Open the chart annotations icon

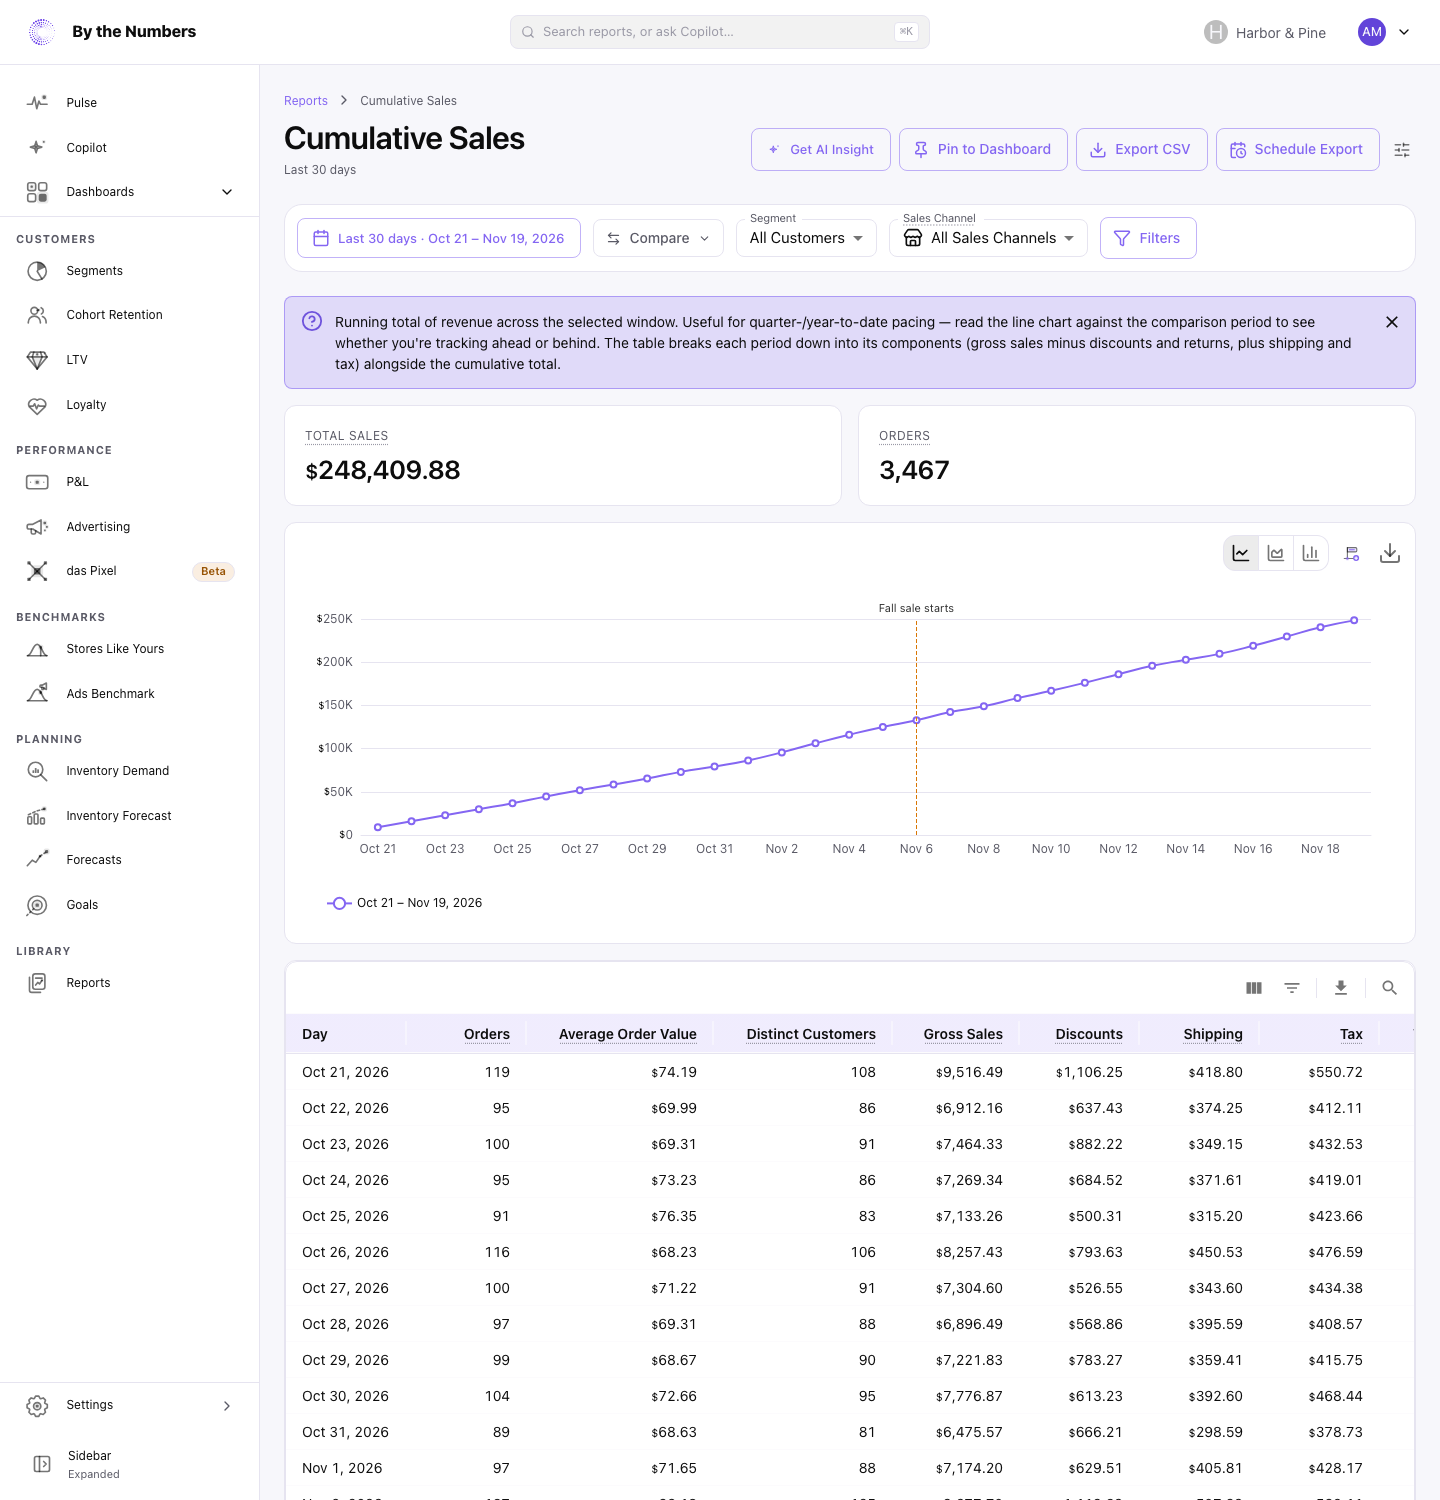click(x=1352, y=553)
